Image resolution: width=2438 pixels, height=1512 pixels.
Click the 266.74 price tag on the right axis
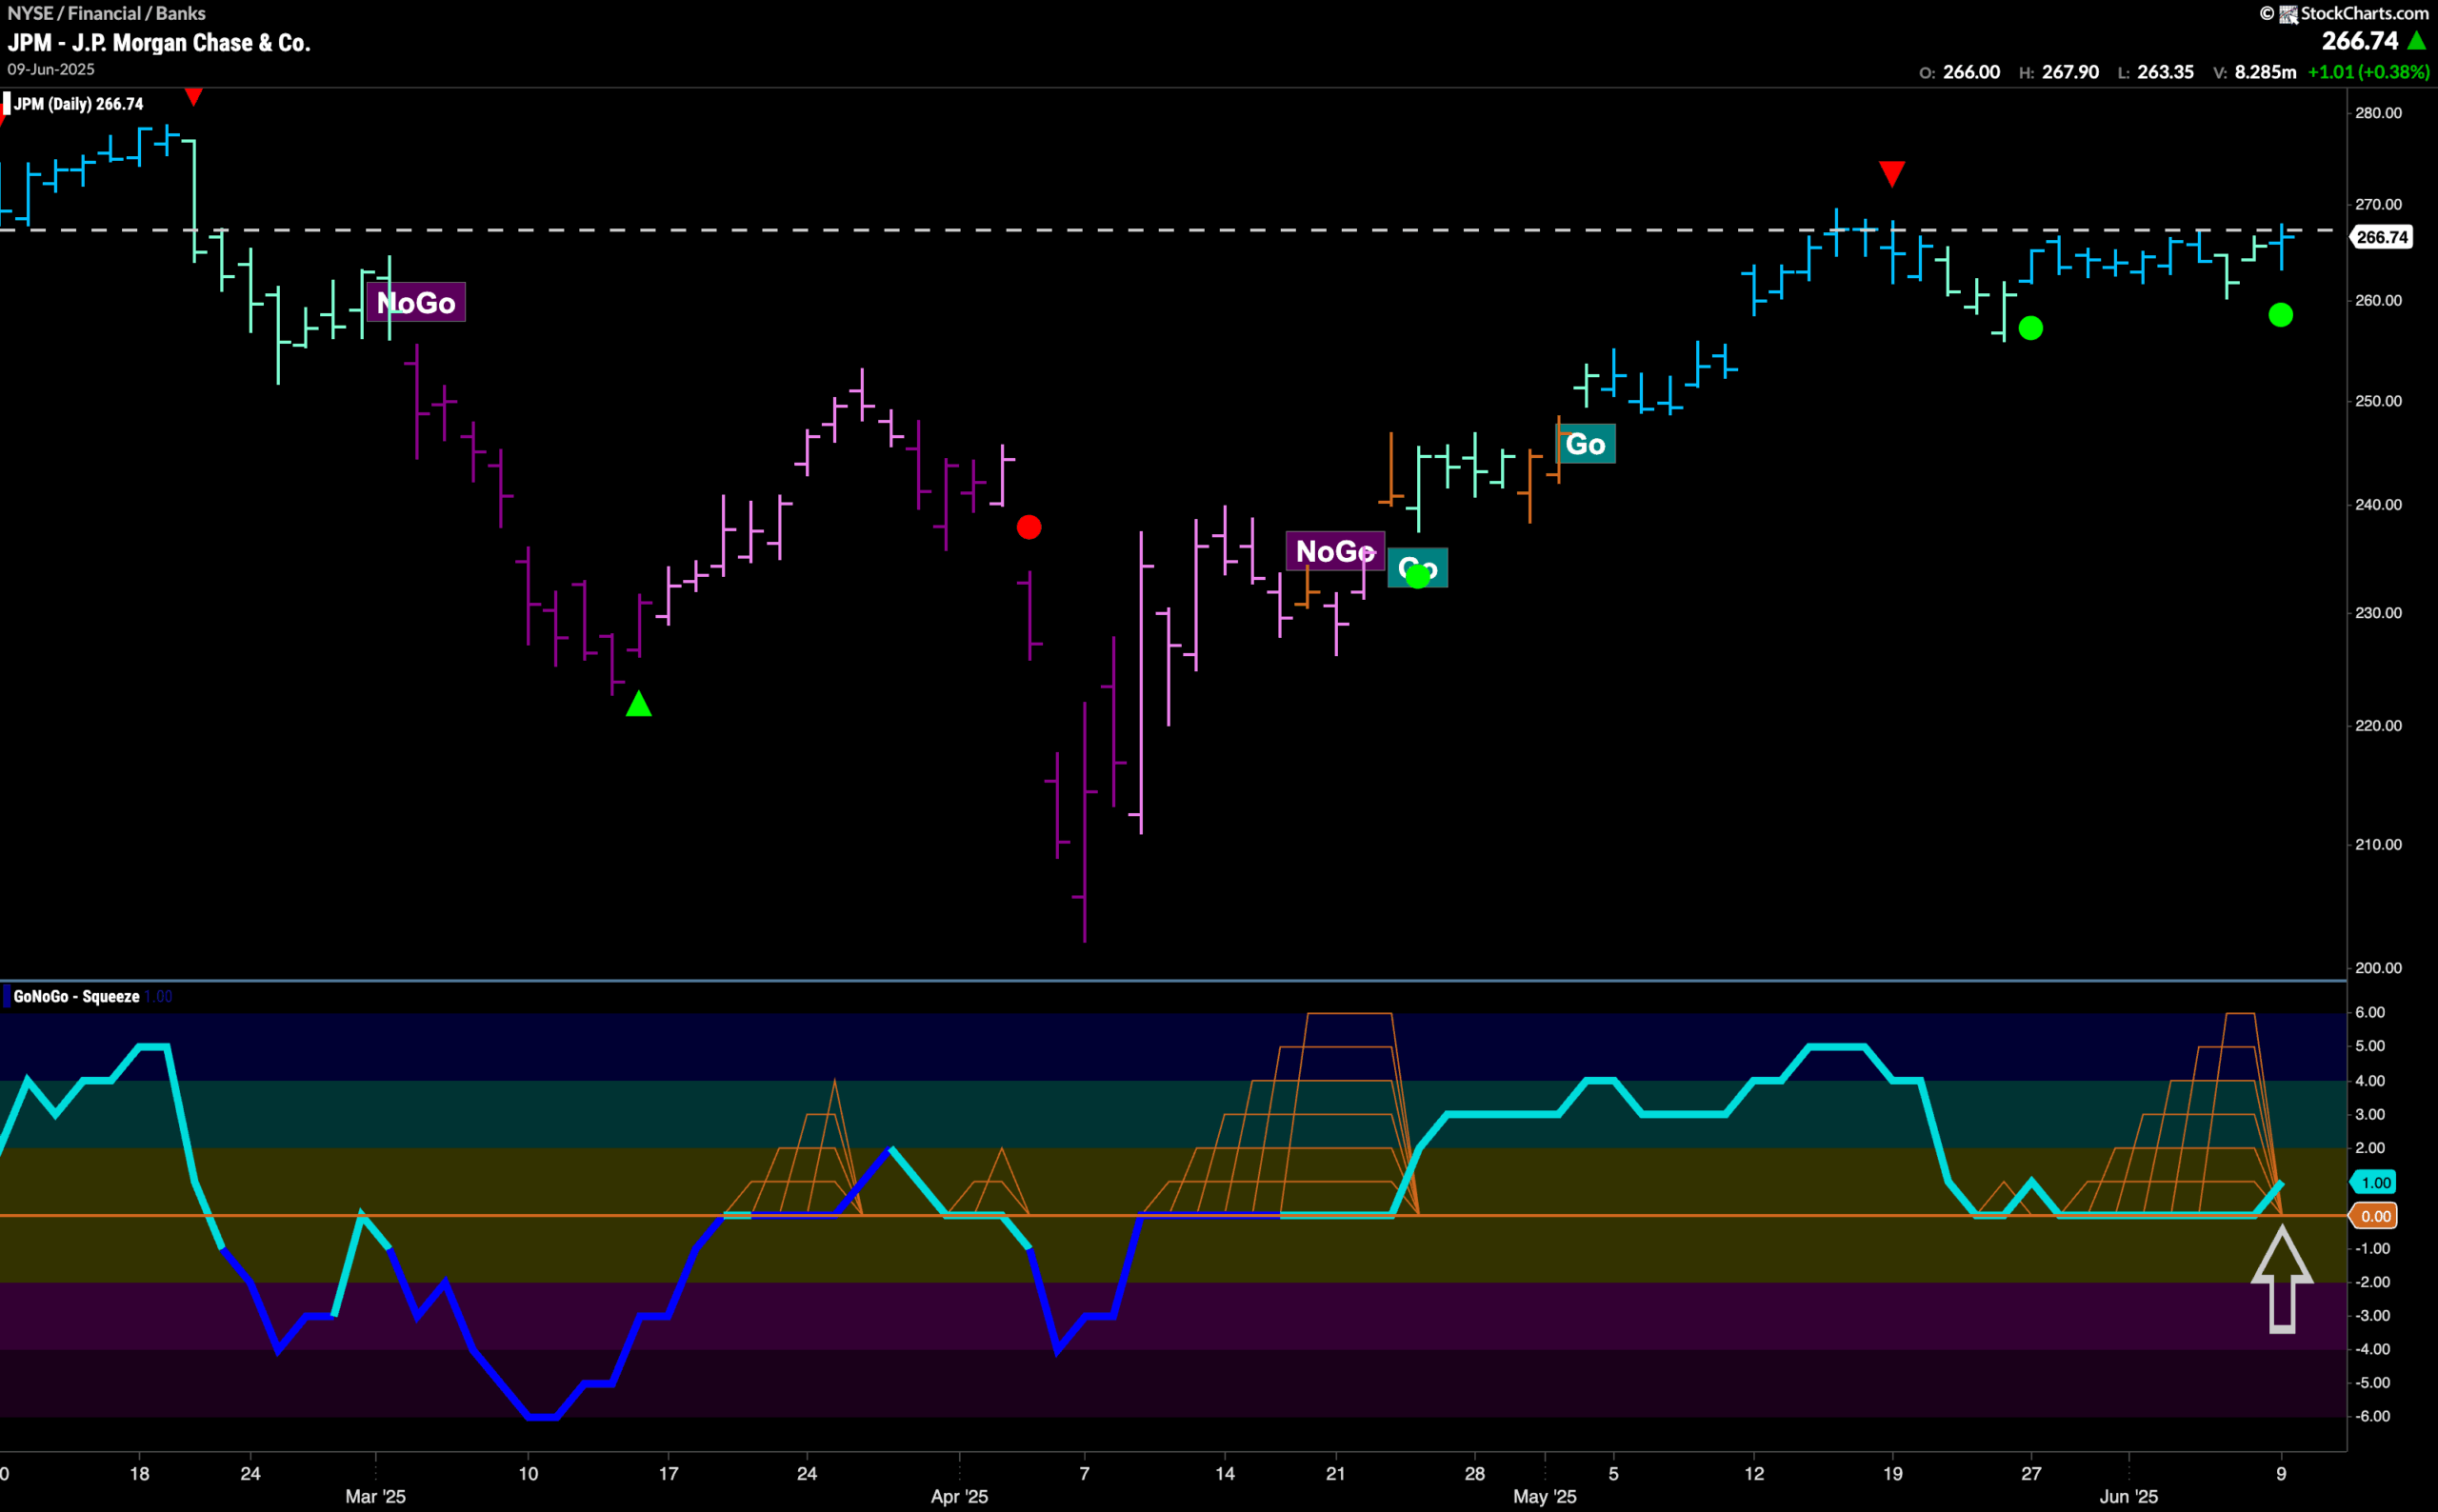tap(2381, 237)
